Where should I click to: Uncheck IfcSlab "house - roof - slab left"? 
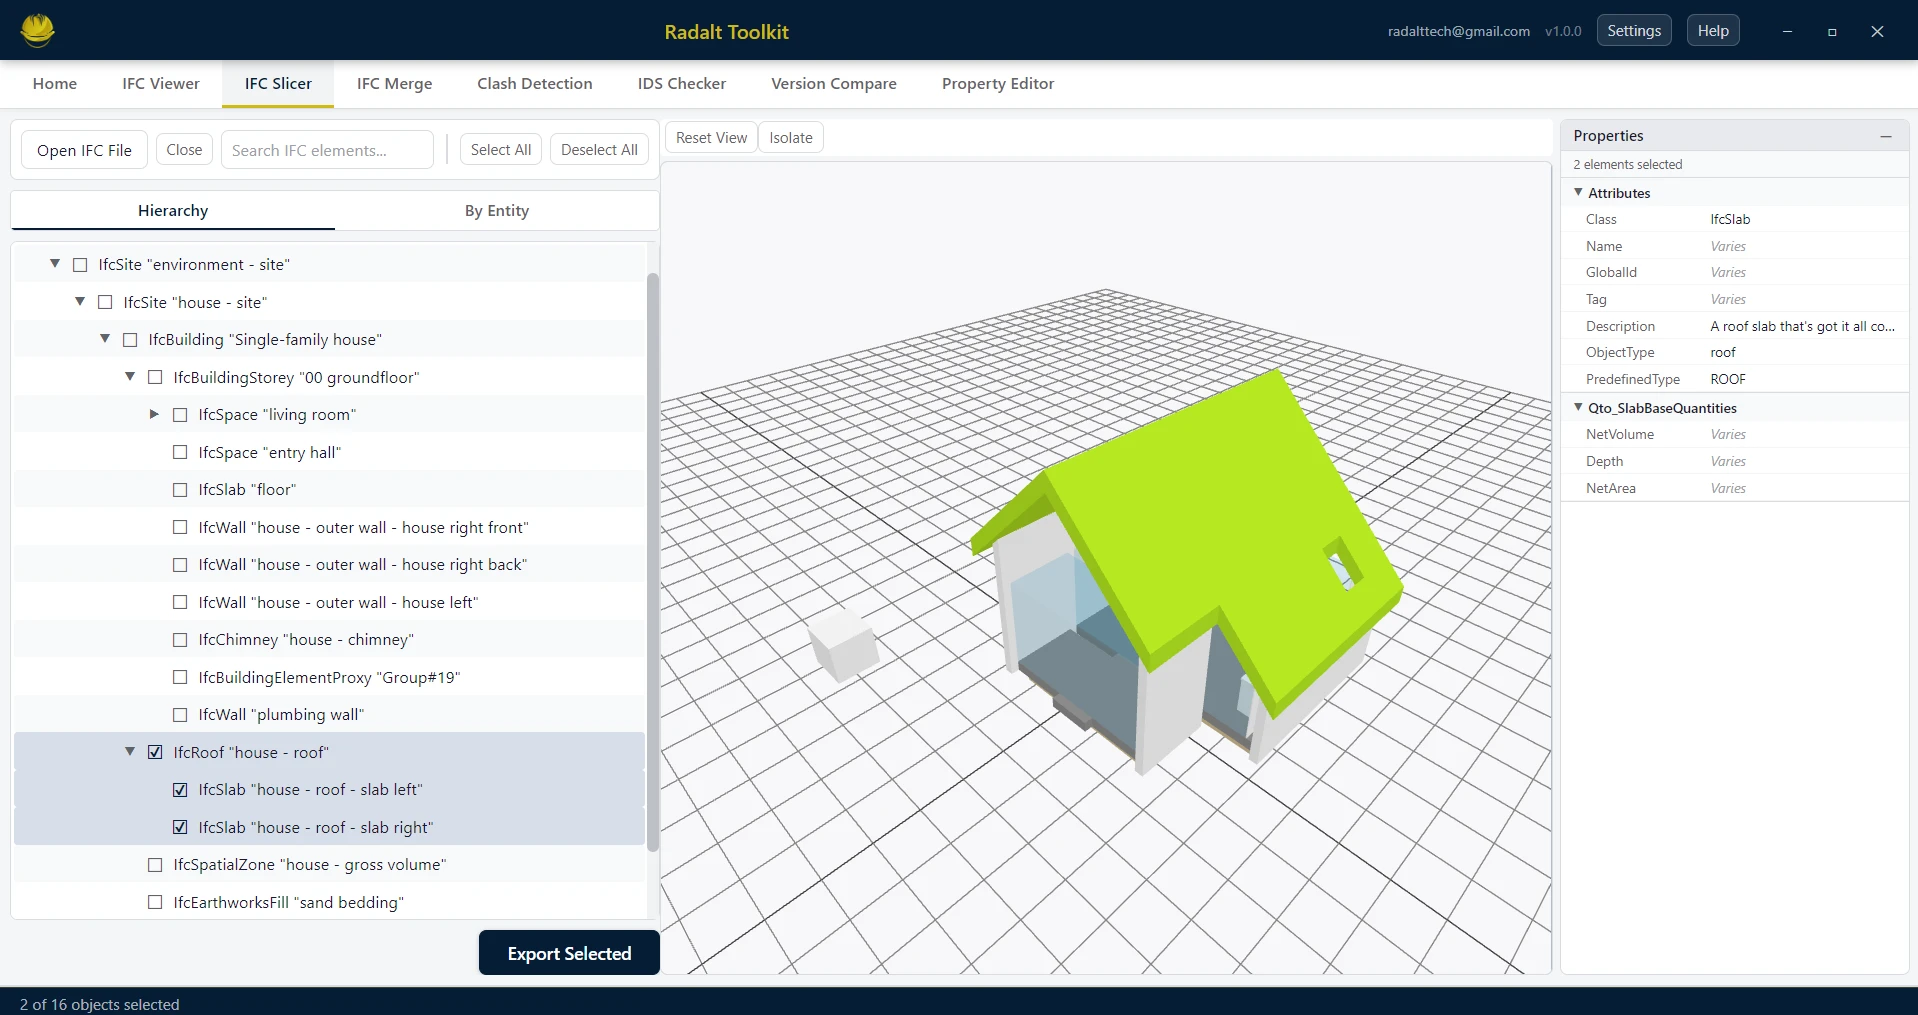click(180, 789)
